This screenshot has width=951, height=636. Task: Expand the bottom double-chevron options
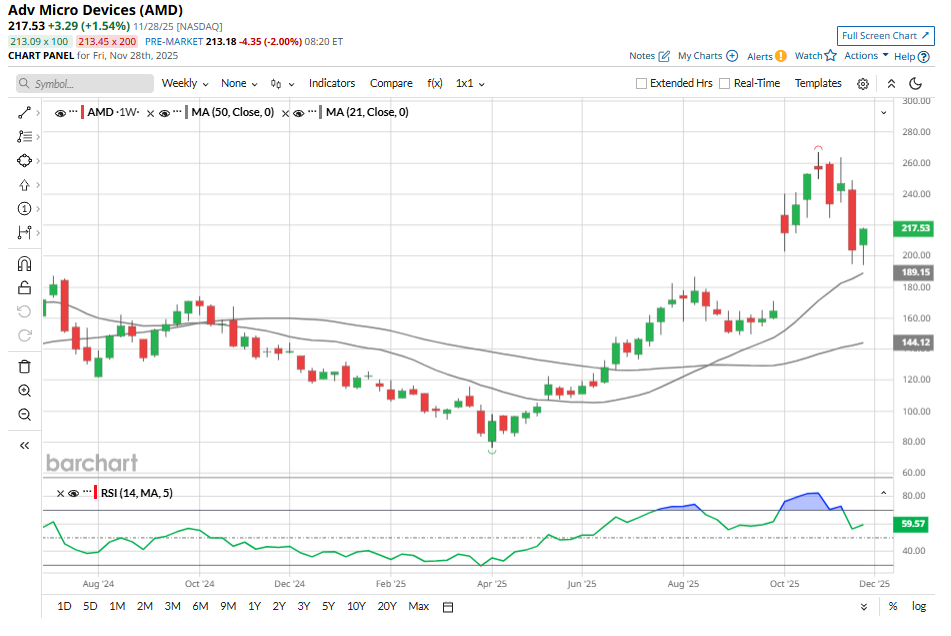864,607
